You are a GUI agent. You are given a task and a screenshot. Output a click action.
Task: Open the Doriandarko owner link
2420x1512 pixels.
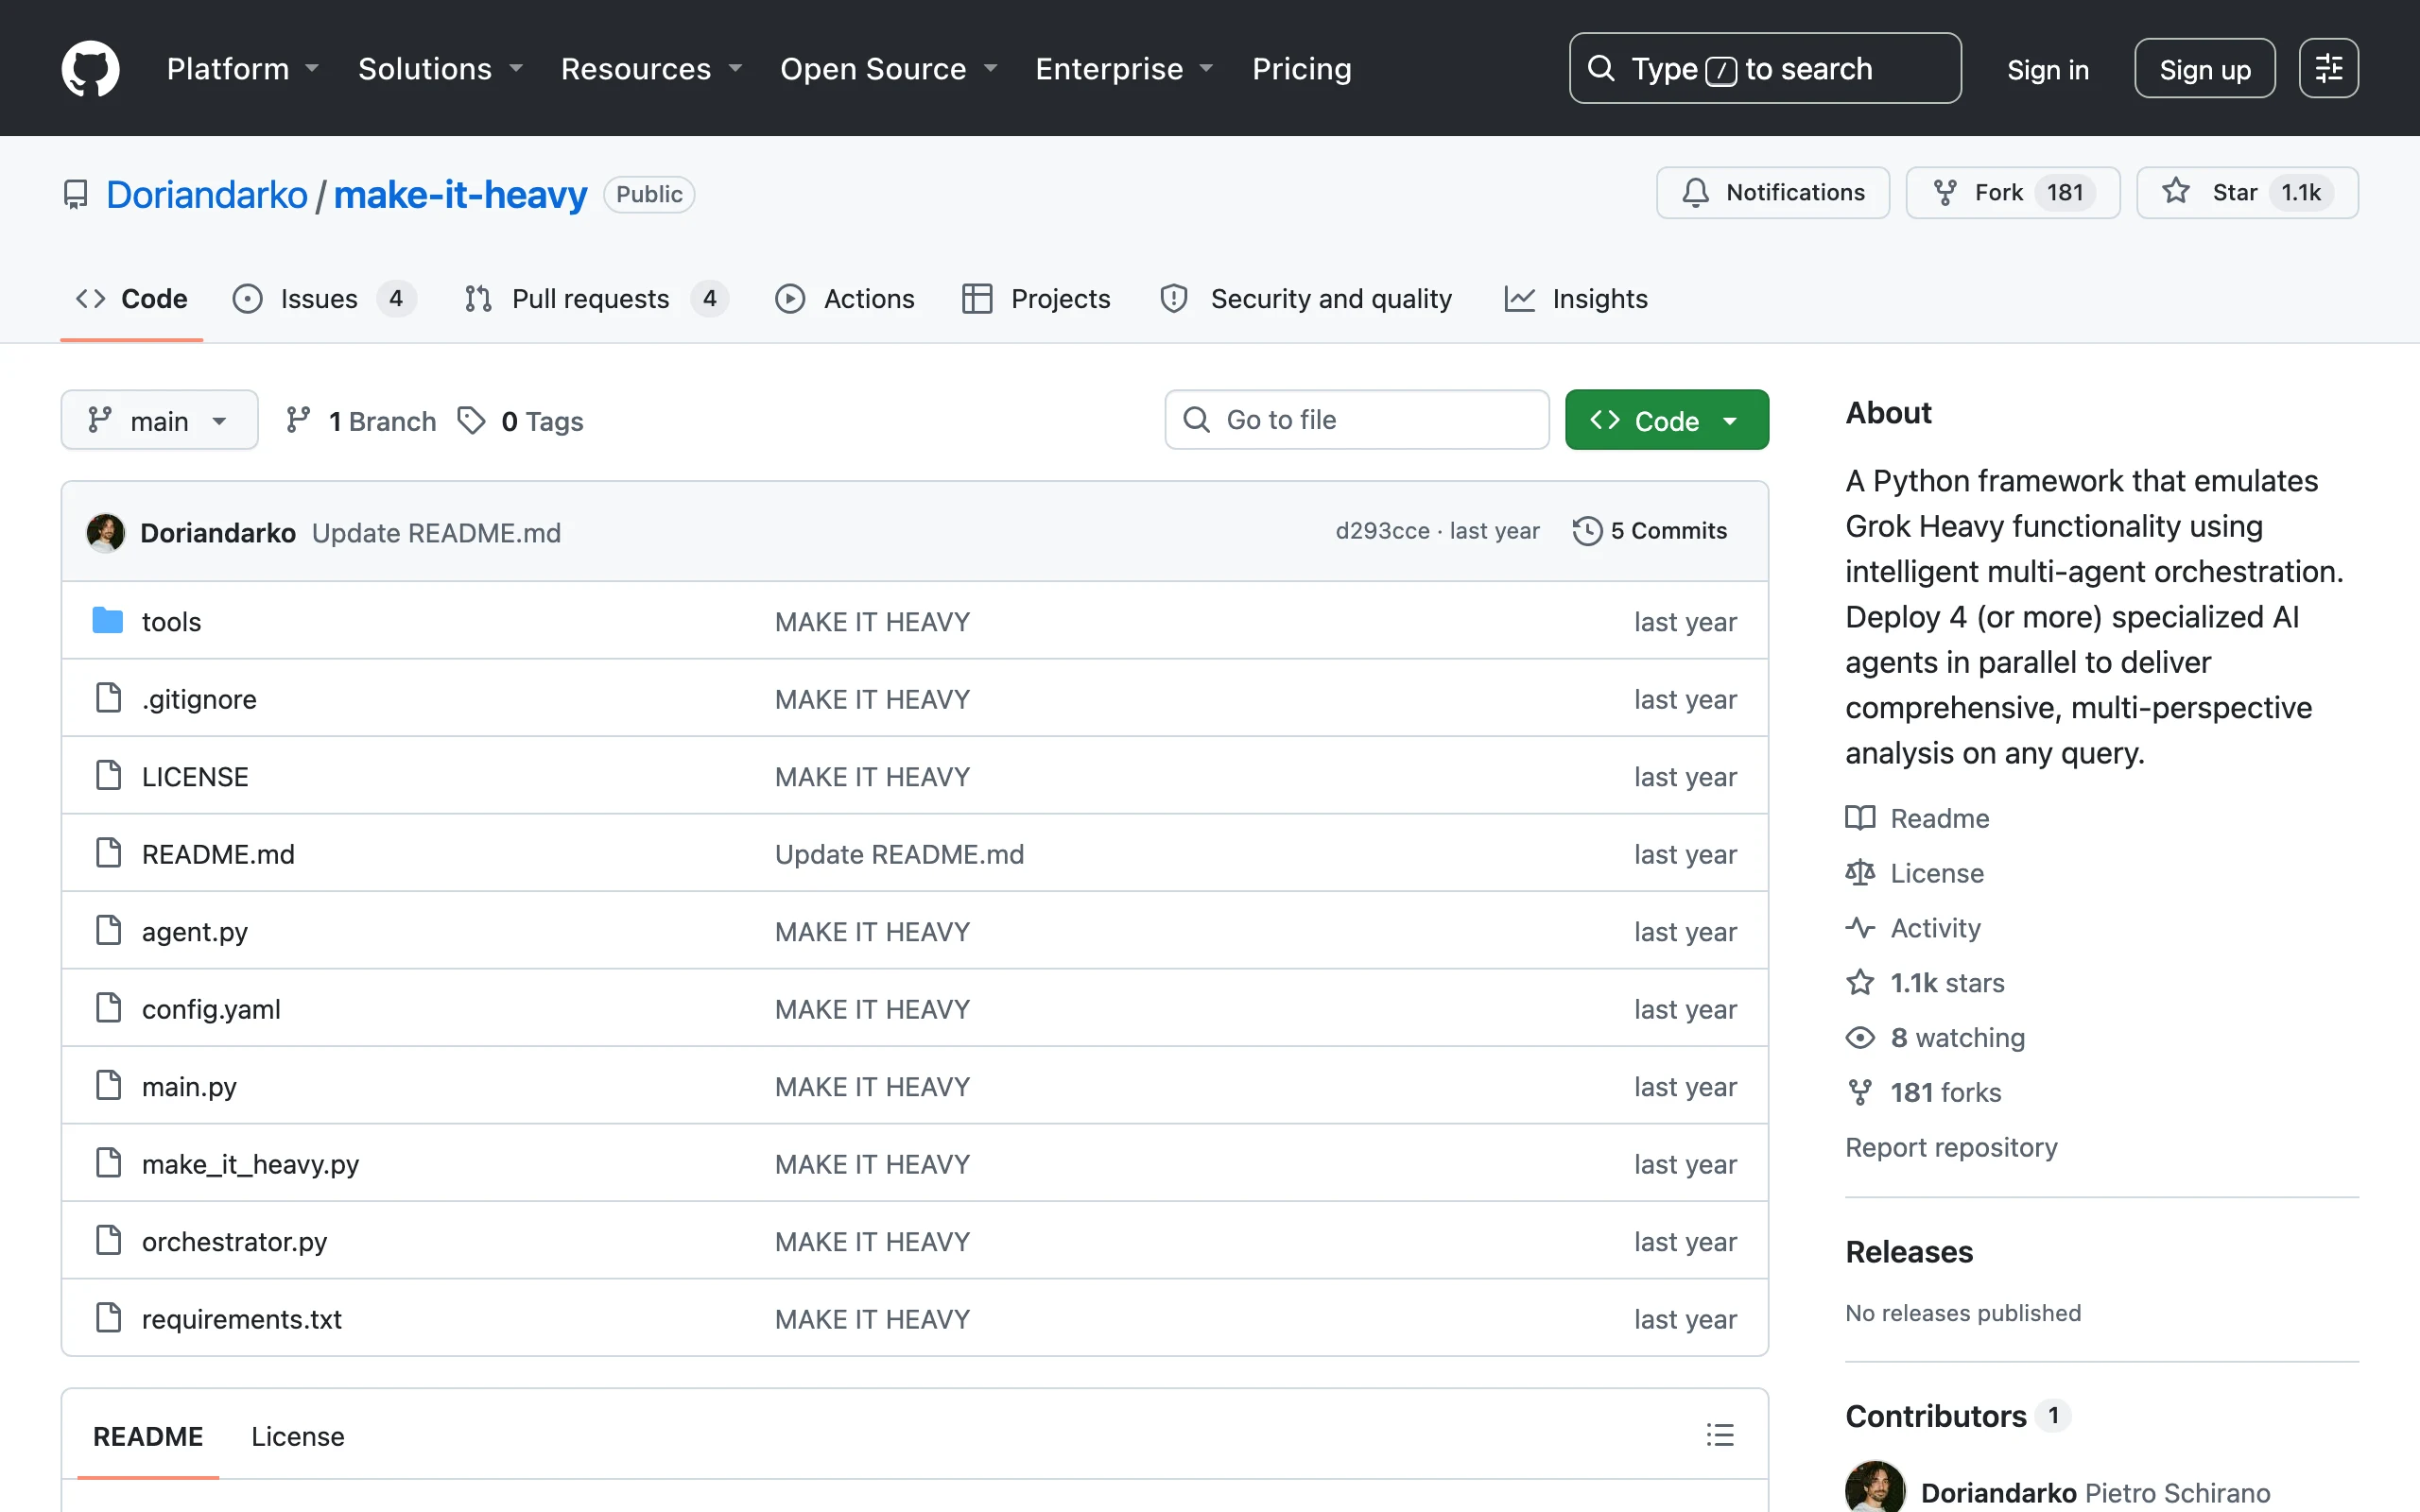pos(207,194)
